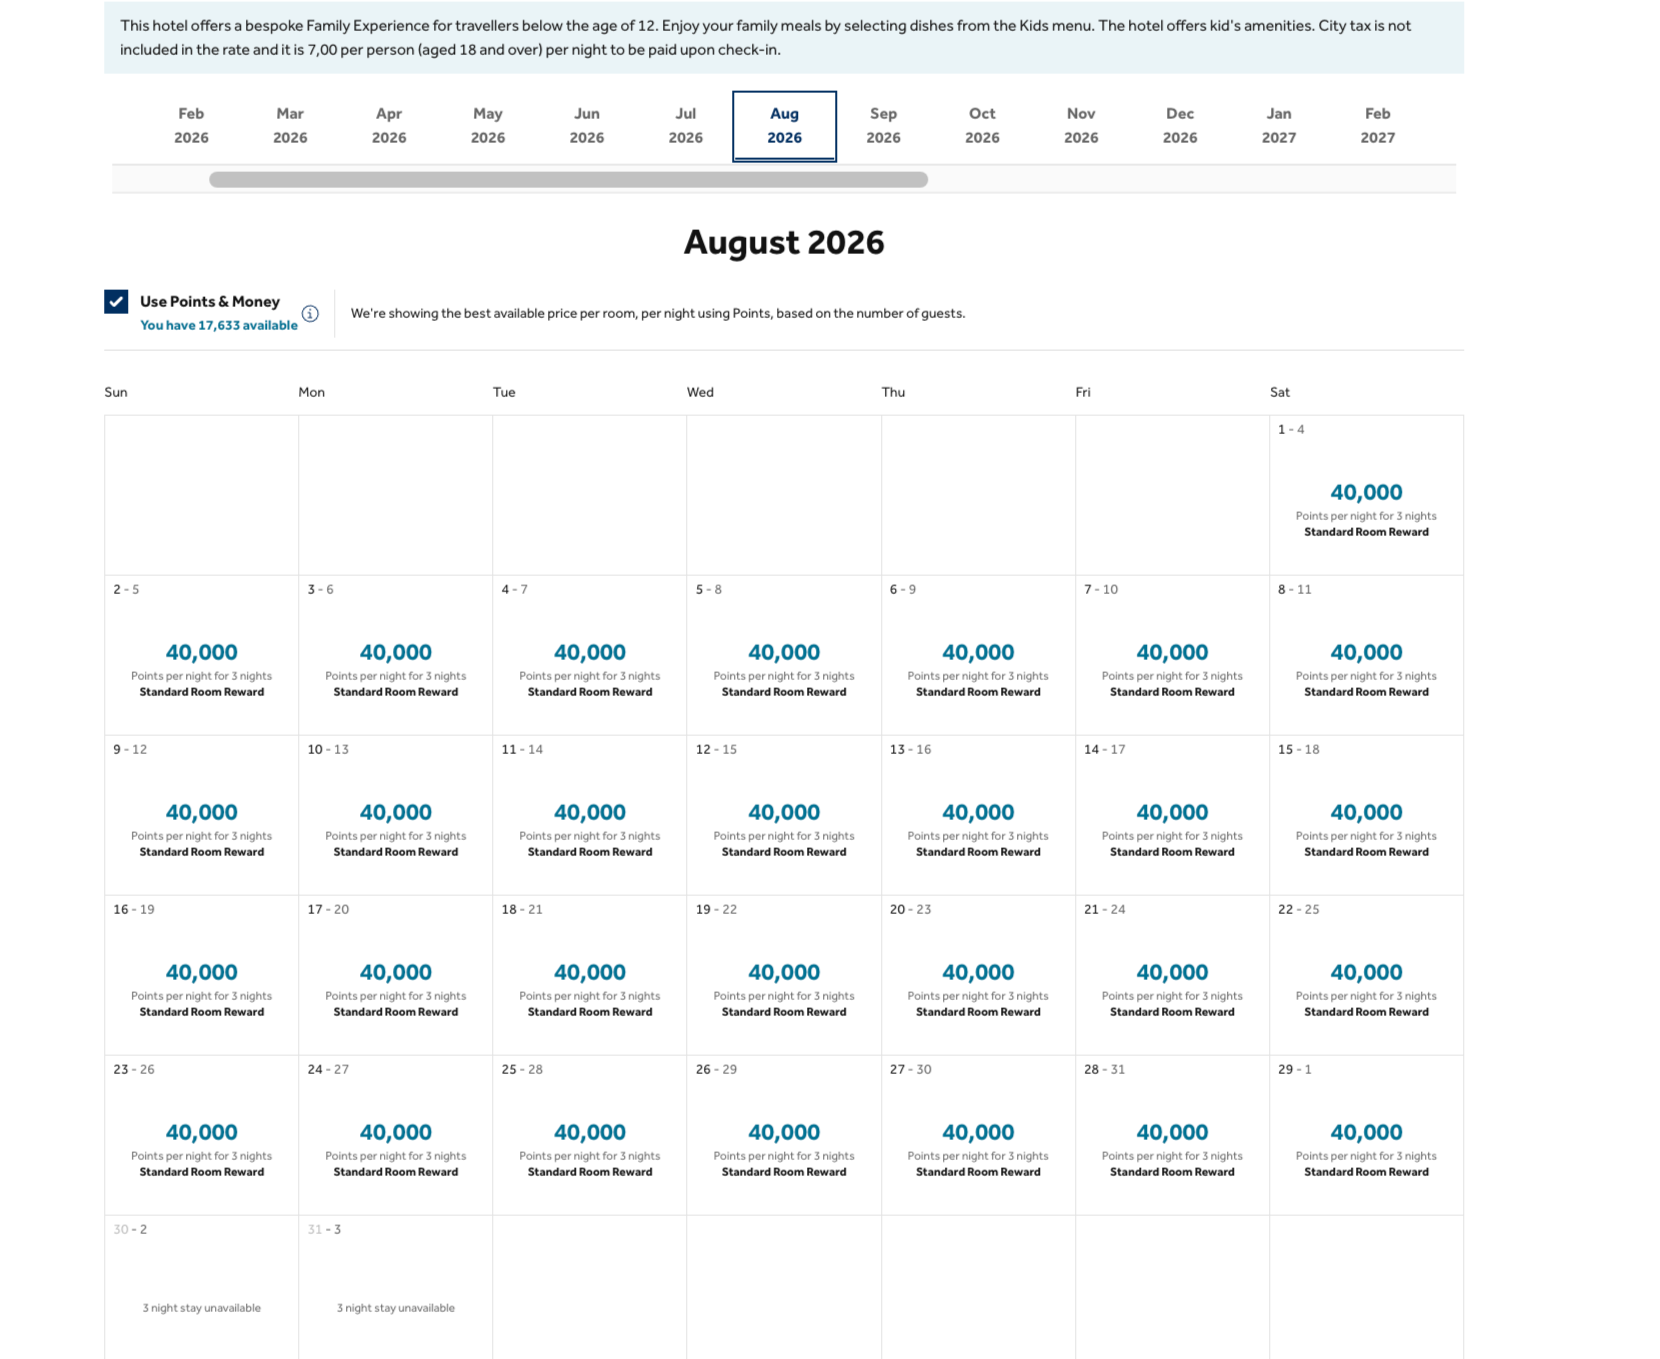The height and width of the screenshot is (1359, 1660).
Task: Uncheck the Use Points & Money checkbox
Action: pos(116,302)
